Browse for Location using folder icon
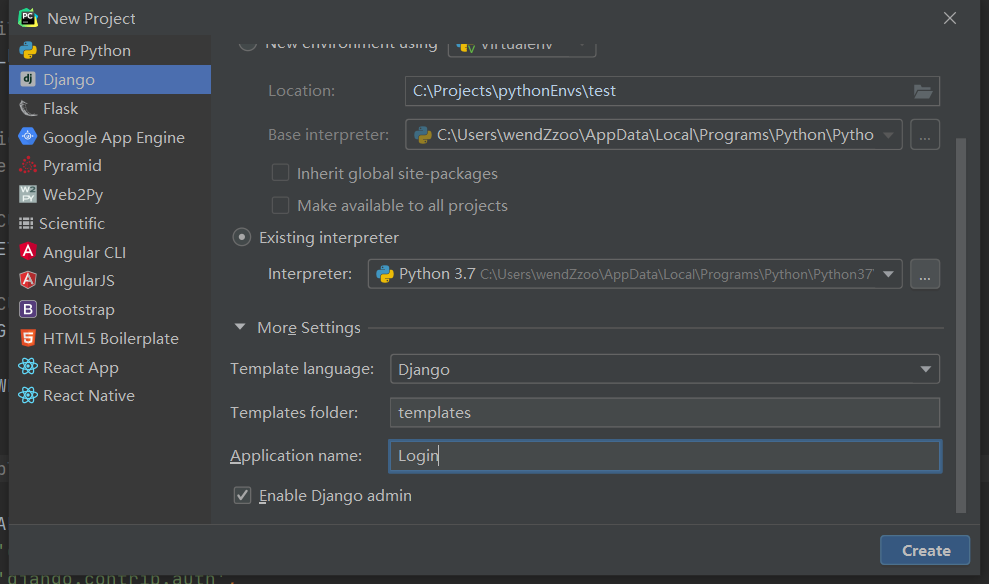 (923, 91)
